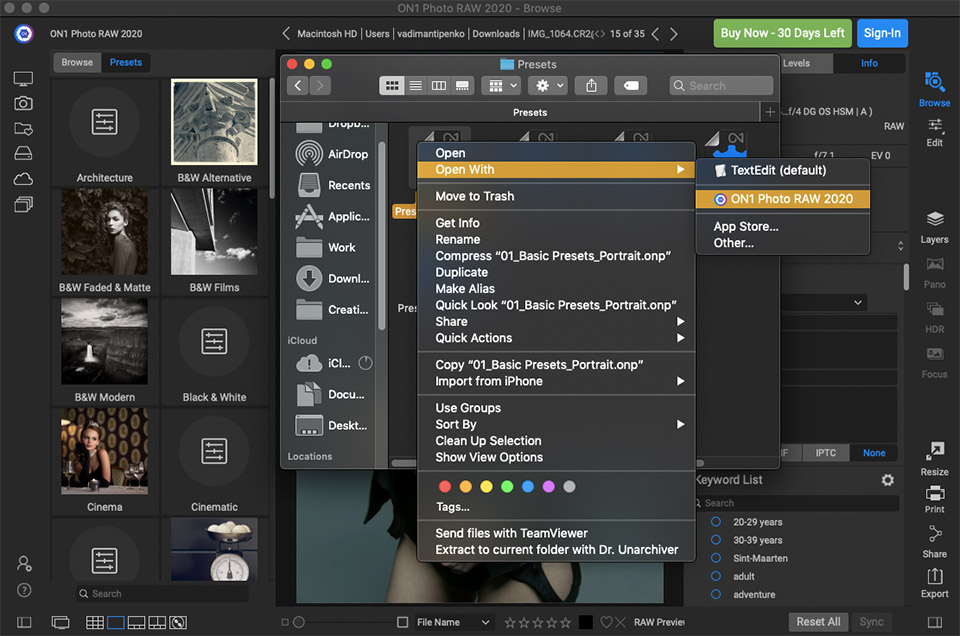960x636 pixels.
Task: Toggle the heart like flag
Action: pyautogui.click(x=606, y=623)
